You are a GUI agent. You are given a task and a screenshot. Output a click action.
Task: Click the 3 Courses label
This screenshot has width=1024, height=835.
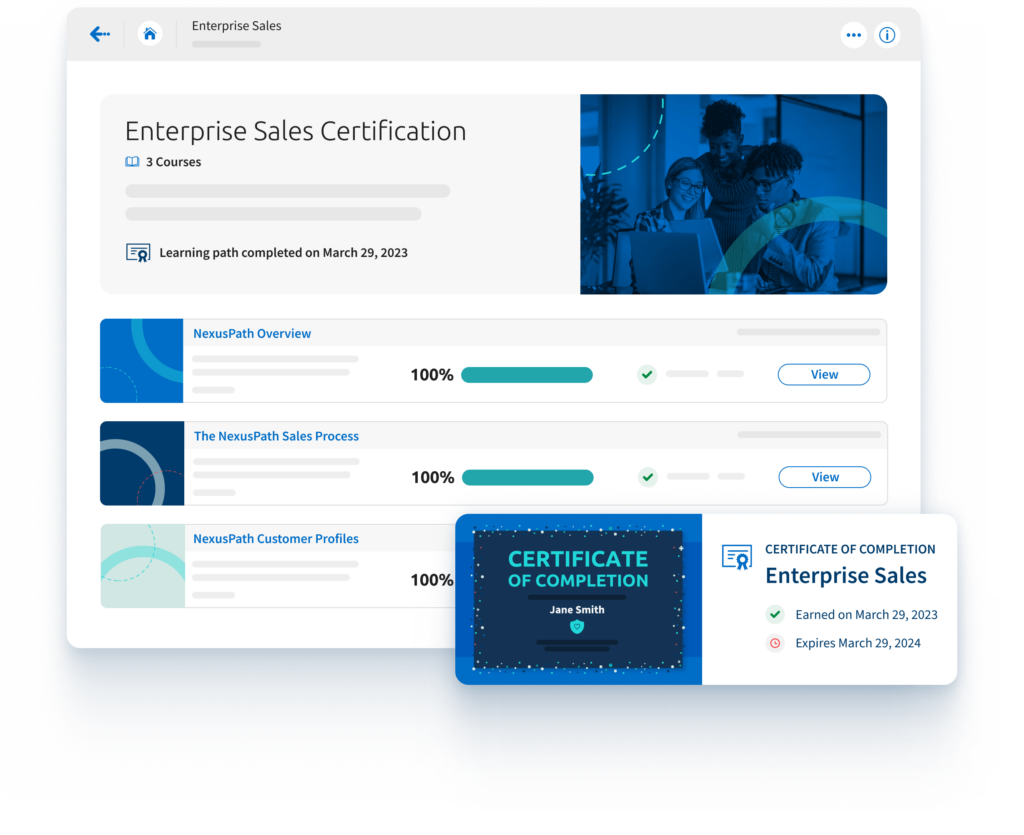[174, 162]
